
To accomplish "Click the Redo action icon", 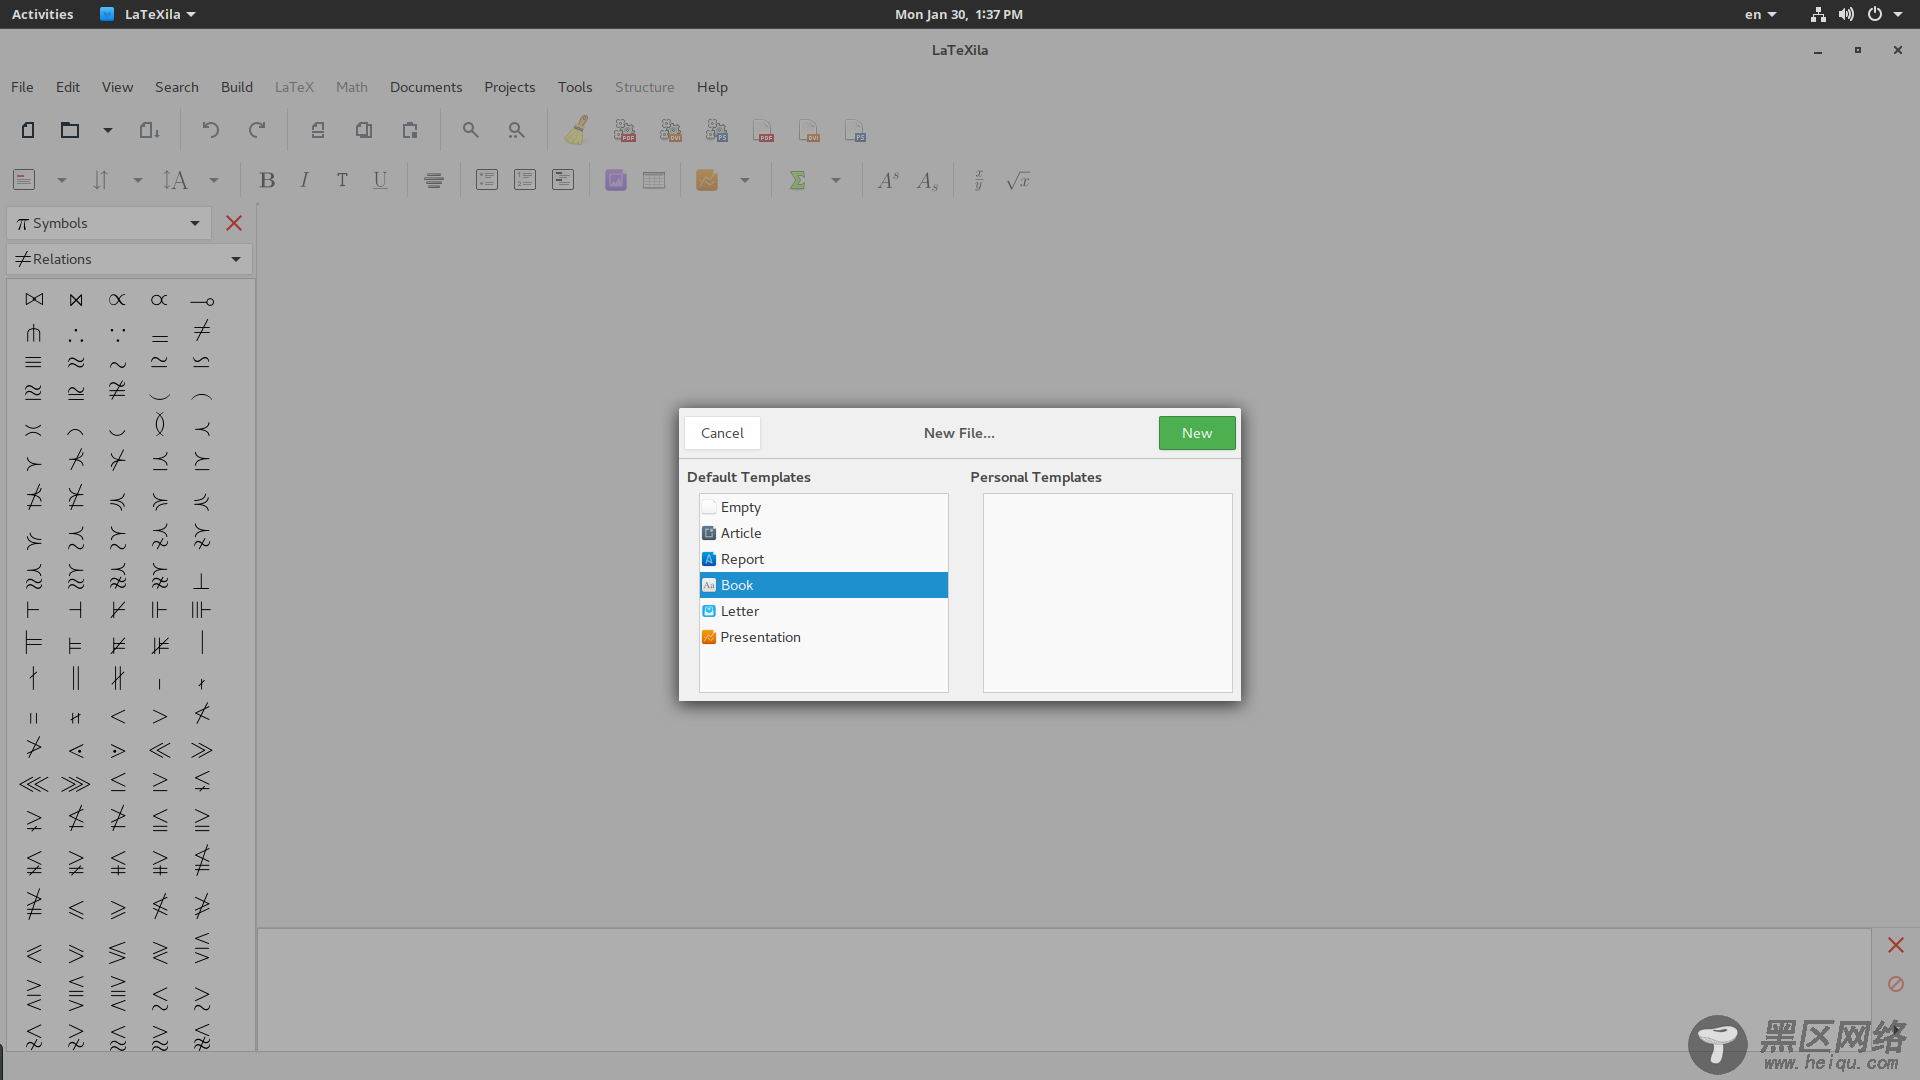I will click(x=257, y=131).
